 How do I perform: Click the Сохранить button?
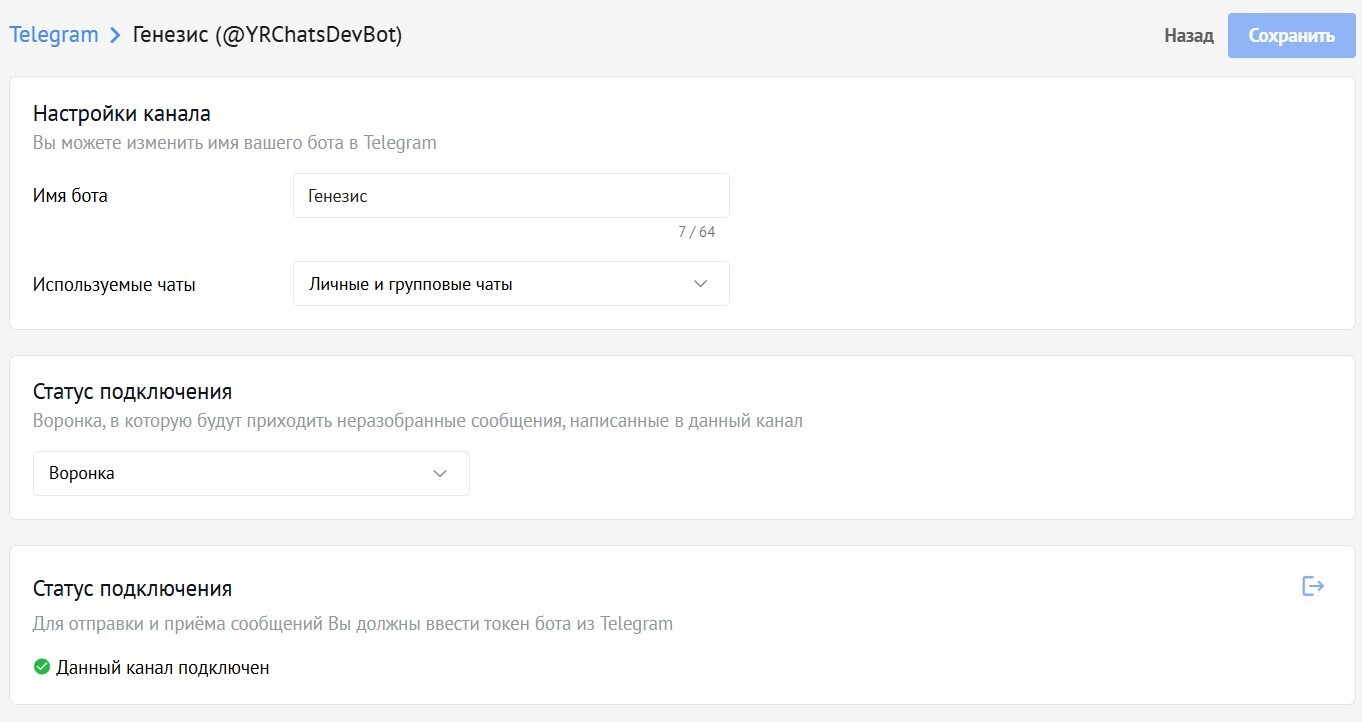tap(1292, 36)
